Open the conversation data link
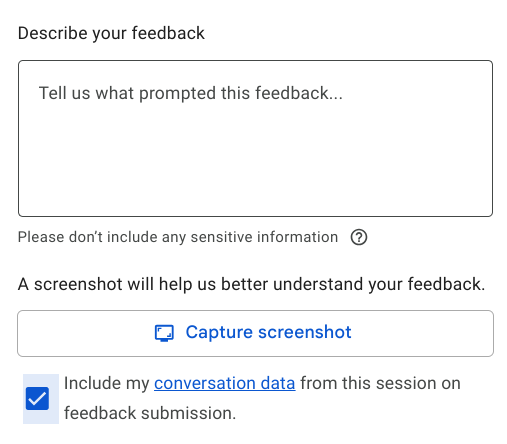 (x=225, y=383)
